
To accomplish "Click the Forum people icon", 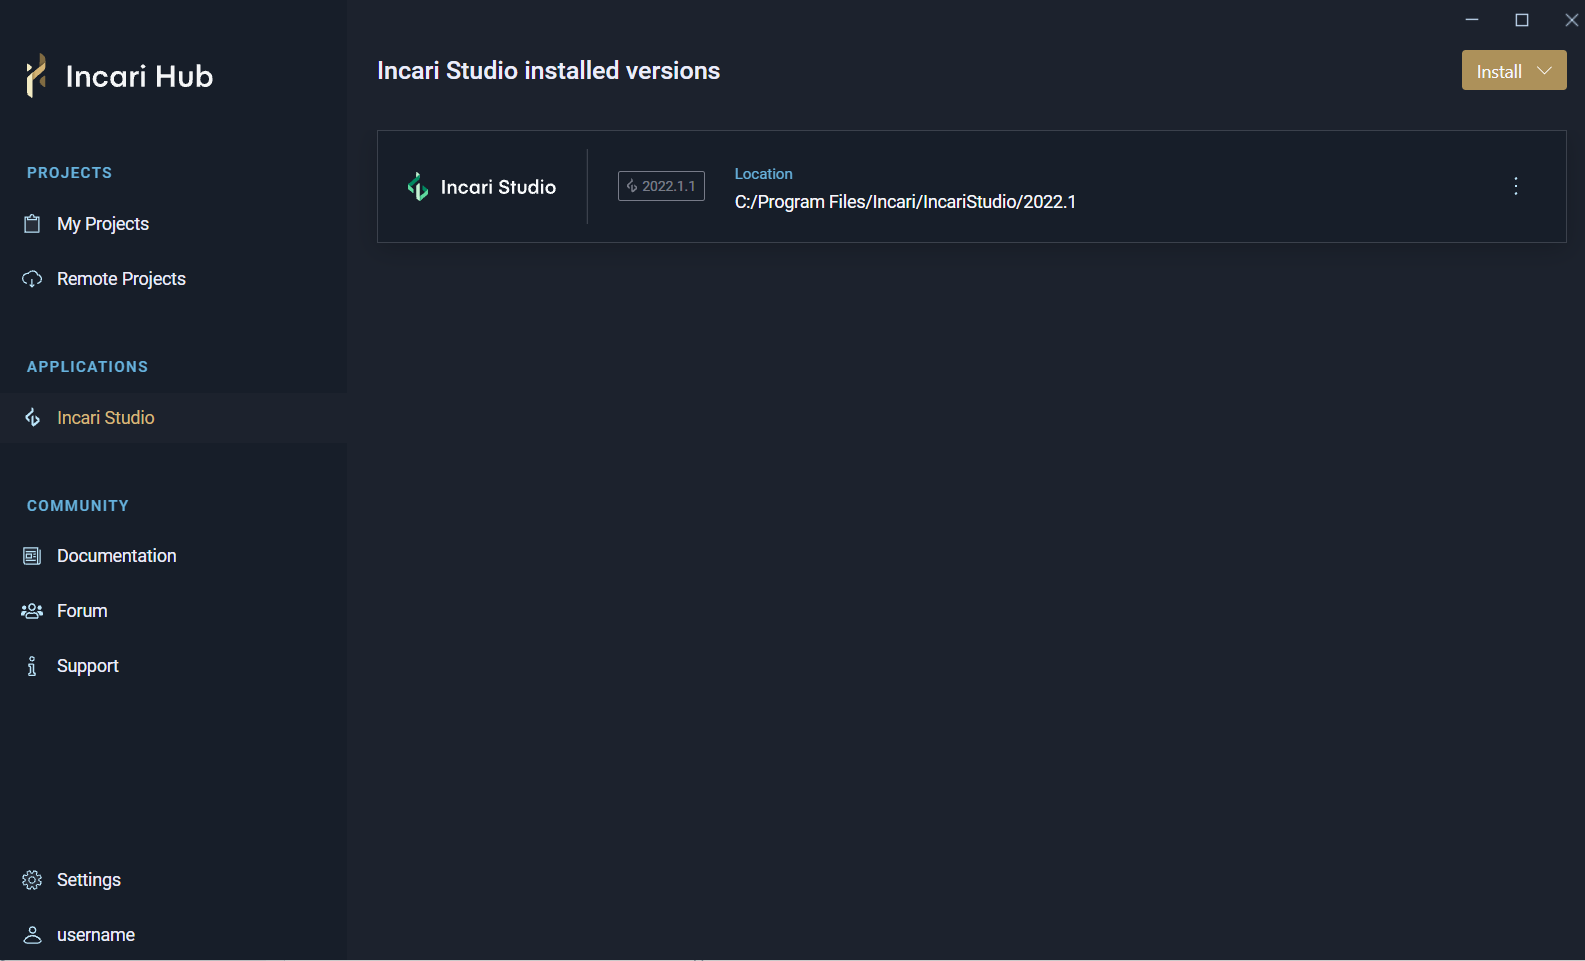I will (32, 611).
